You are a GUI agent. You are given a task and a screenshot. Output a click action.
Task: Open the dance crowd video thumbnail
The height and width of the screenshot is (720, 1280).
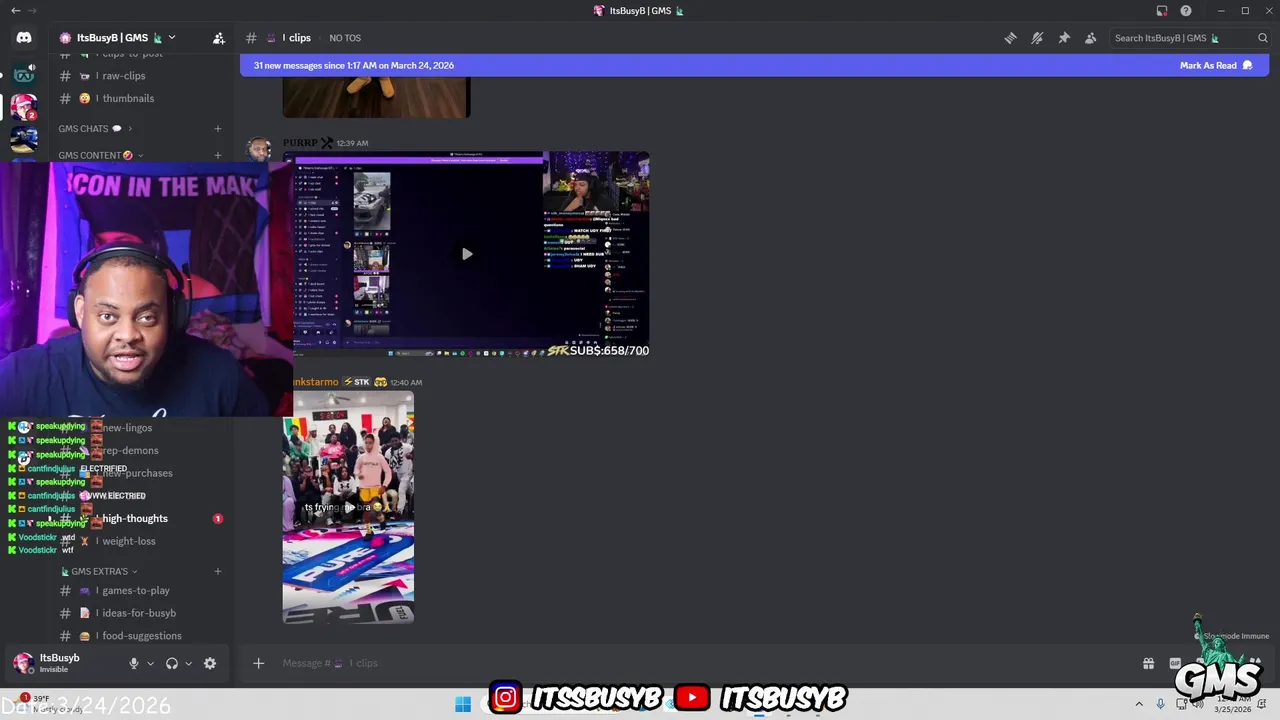[x=348, y=508]
